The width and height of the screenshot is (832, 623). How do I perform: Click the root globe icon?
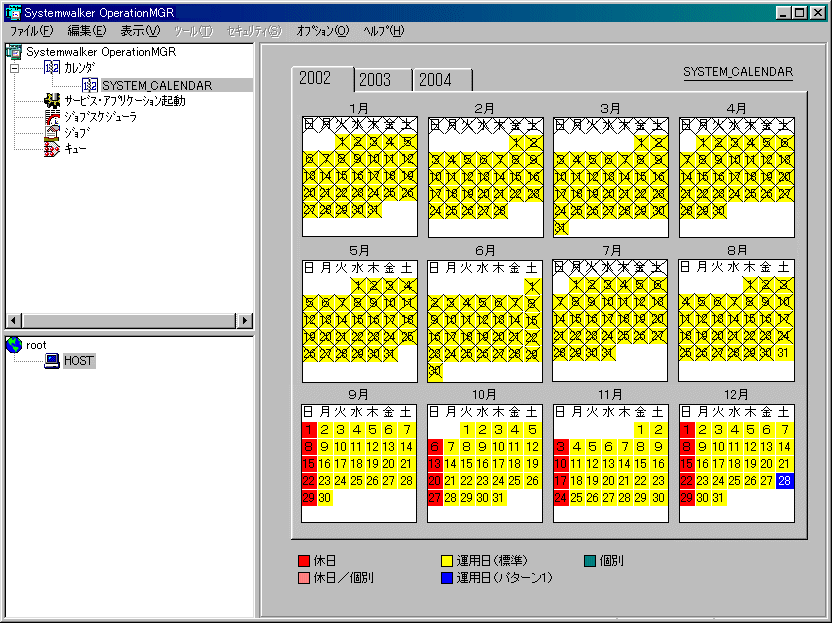(x=14, y=345)
